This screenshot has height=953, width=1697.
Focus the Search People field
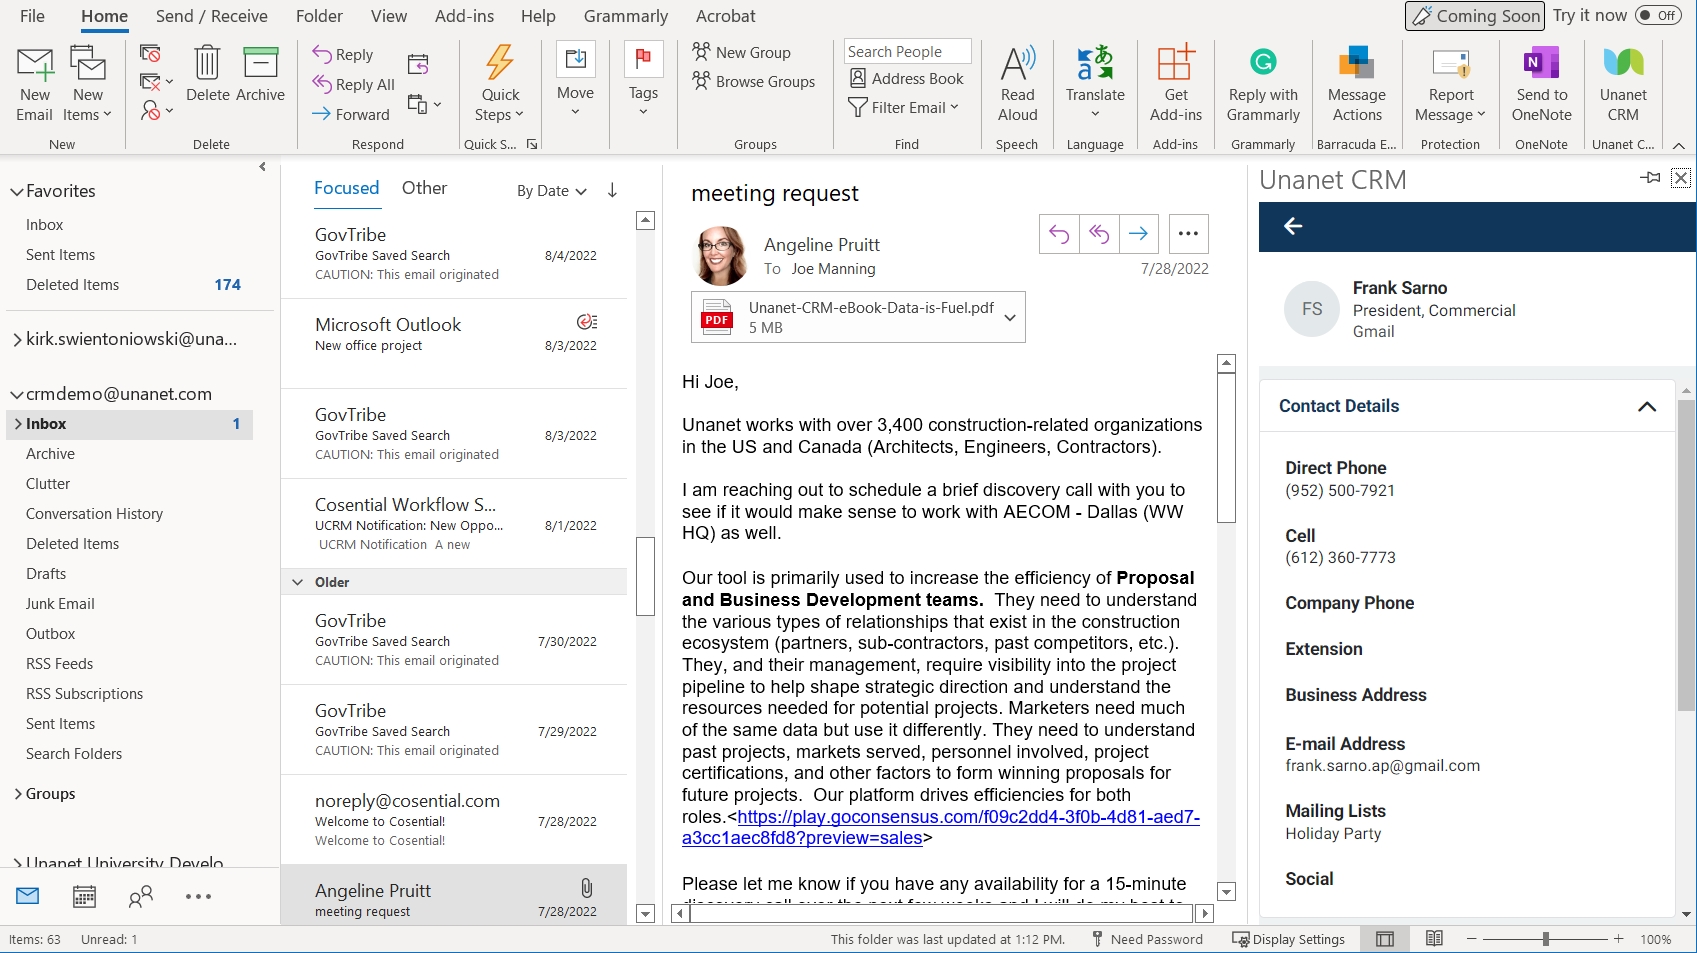tap(907, 51)
